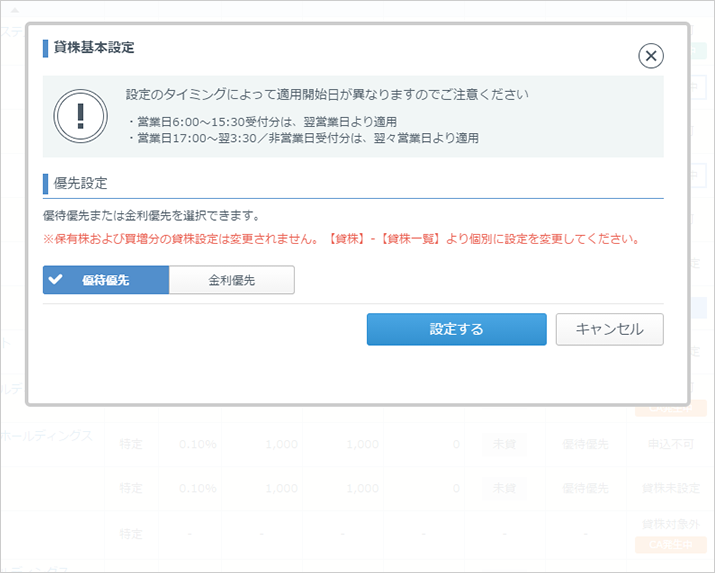Click the 未貸 badge in 申込不可 row
This screenshot has width=715, height=573.
[x=503, y=443]
